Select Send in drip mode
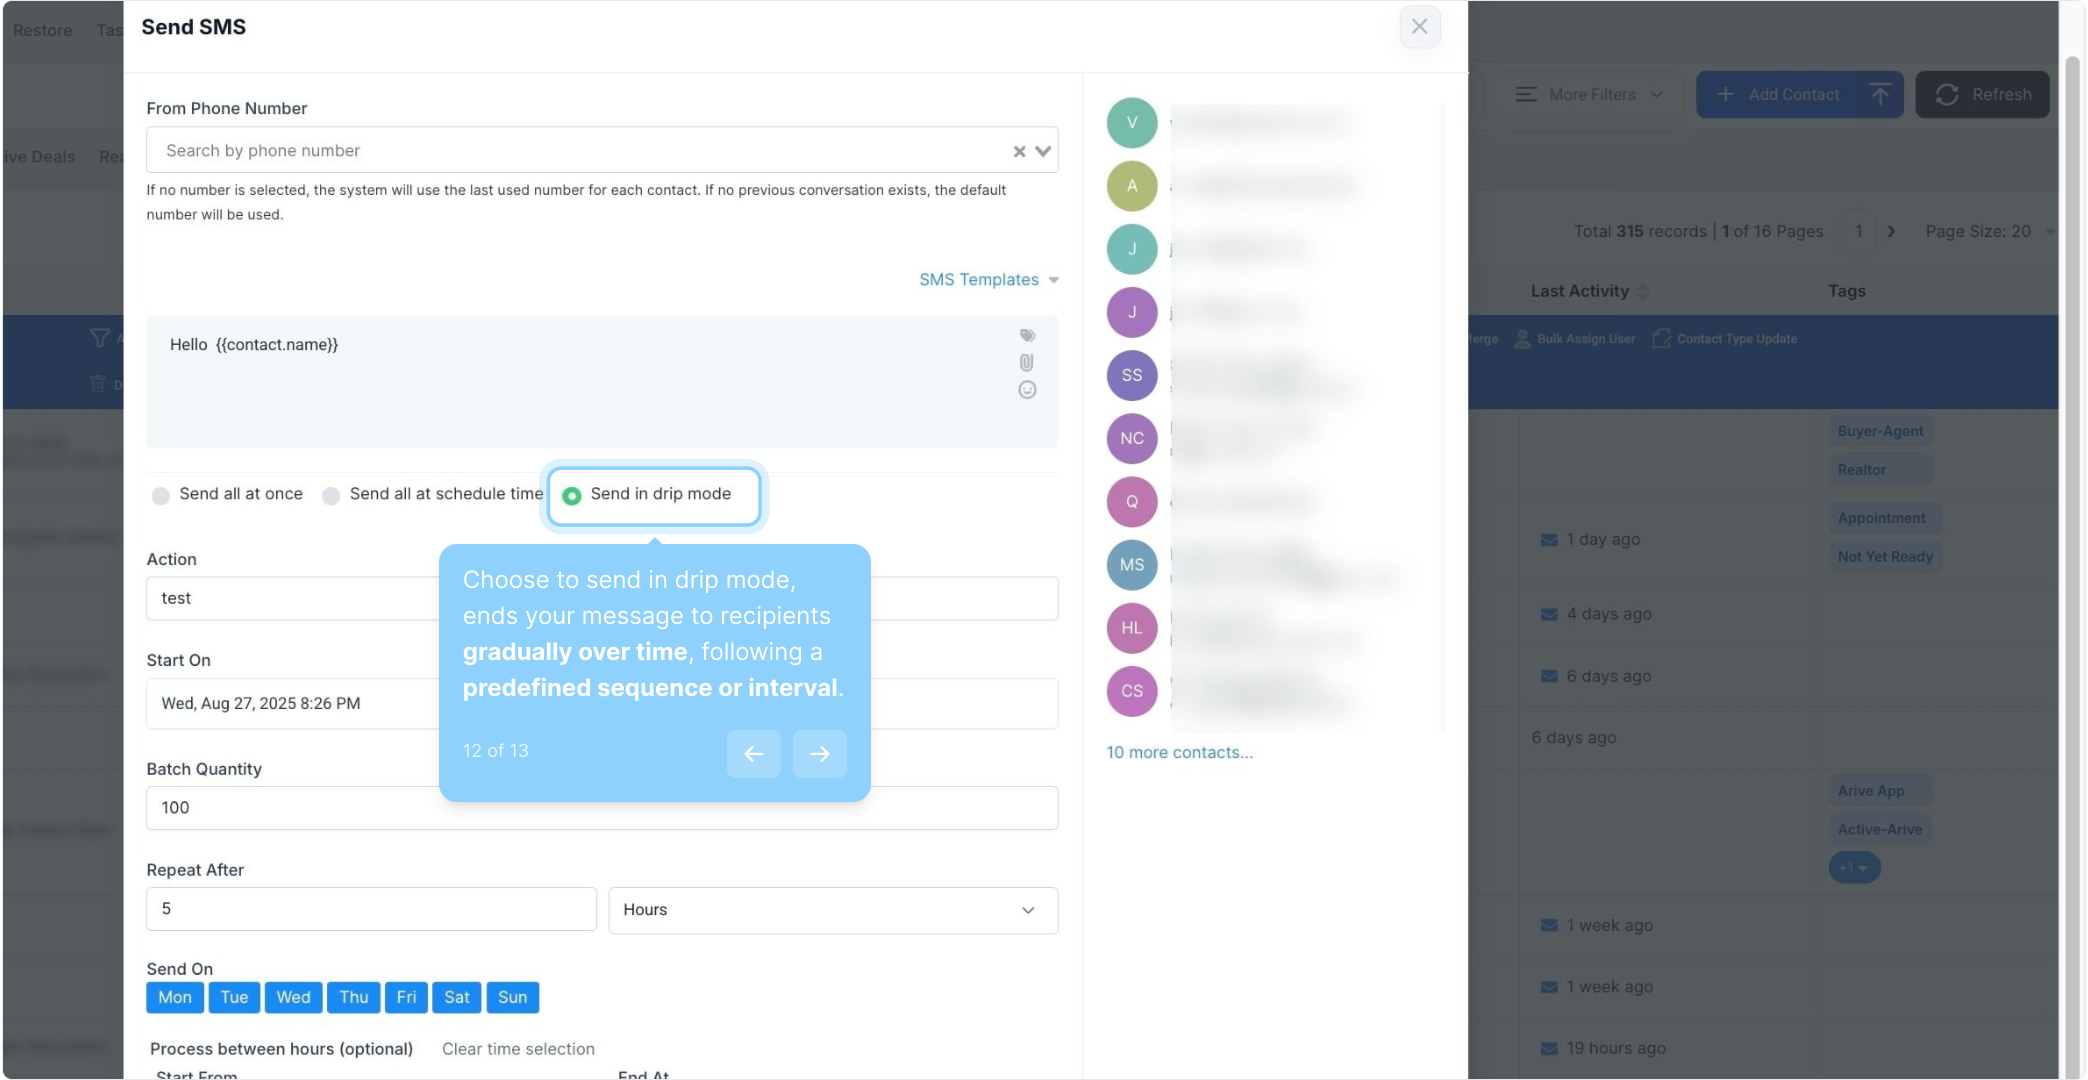The width and height of the screenshot is (2088, 1080). [x=572, y=496]
